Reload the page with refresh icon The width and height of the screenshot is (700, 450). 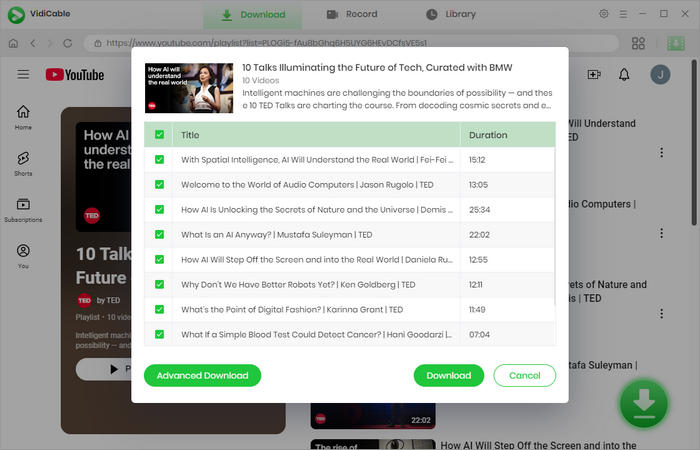(x=68, y=43)
